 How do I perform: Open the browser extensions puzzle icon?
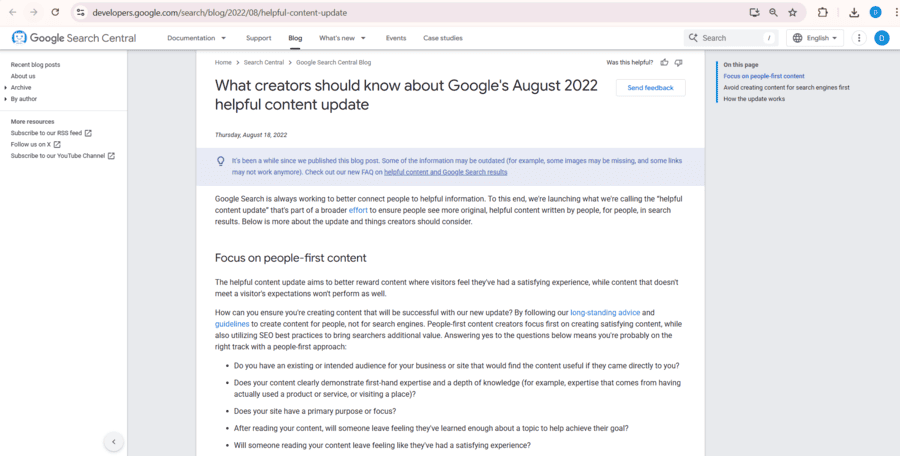(823, 12)
